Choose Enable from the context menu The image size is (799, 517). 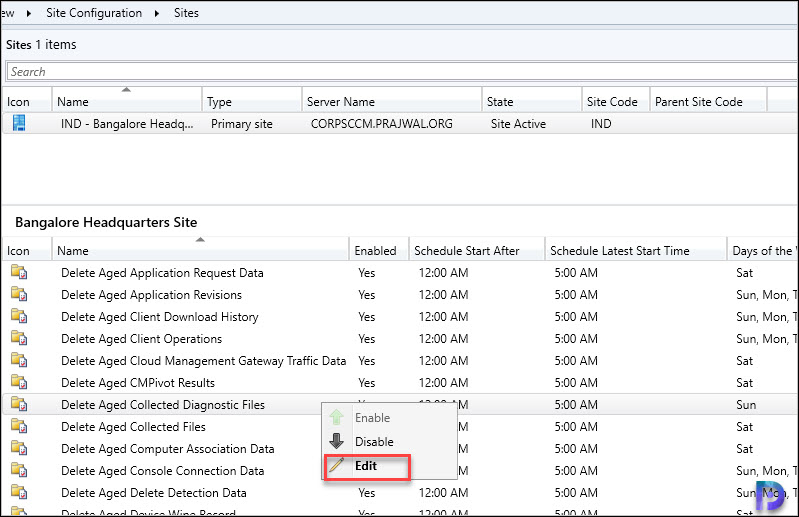click(x=372, y=418)
